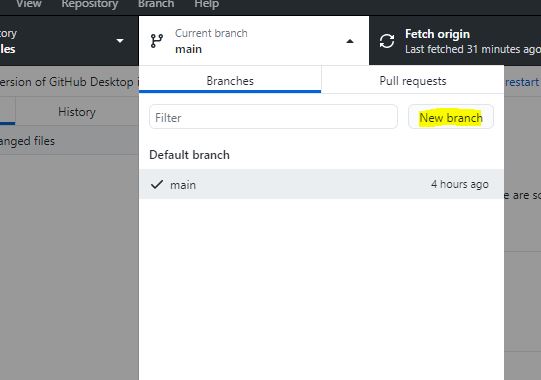Select the Branches tab

230,81
